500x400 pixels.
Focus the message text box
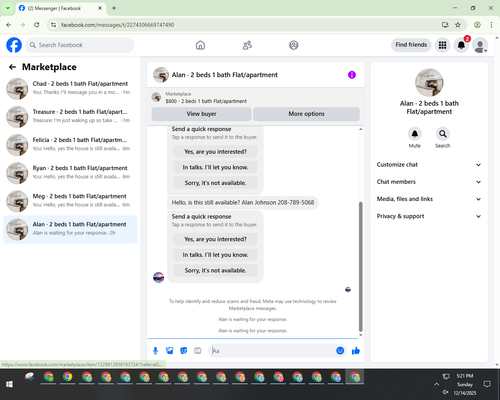click(273, 351)
